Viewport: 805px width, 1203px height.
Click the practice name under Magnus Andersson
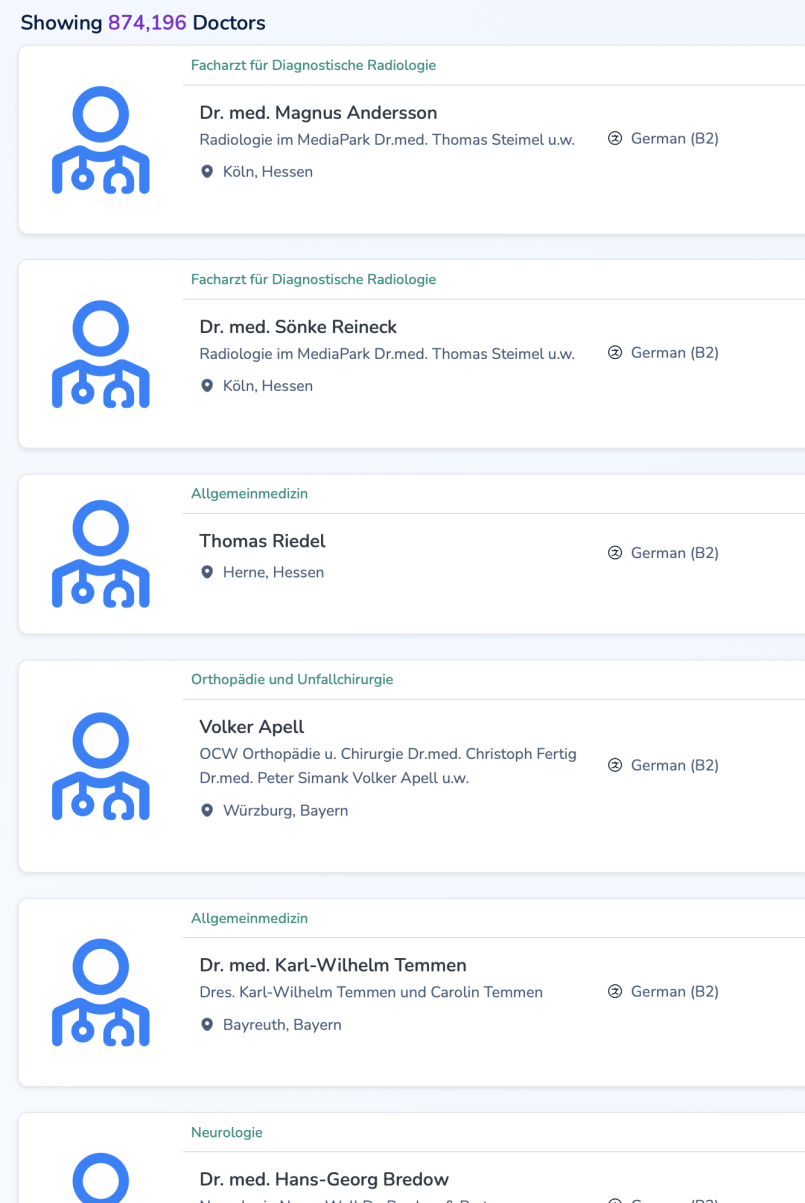387,140
